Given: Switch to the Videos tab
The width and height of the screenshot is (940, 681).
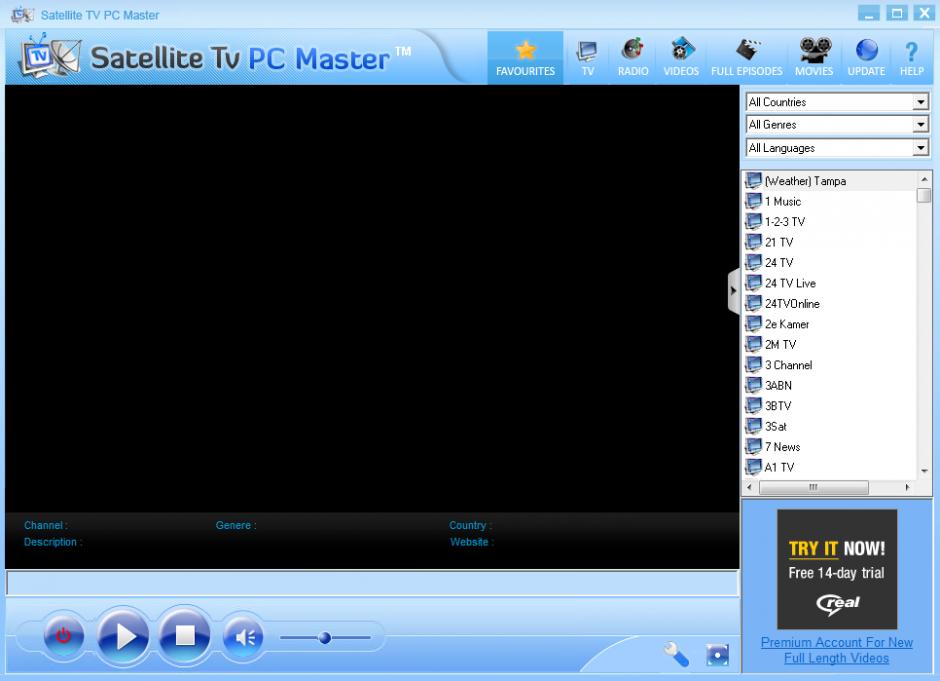Looking at the screenshot, I should click(x=681, y=58).
